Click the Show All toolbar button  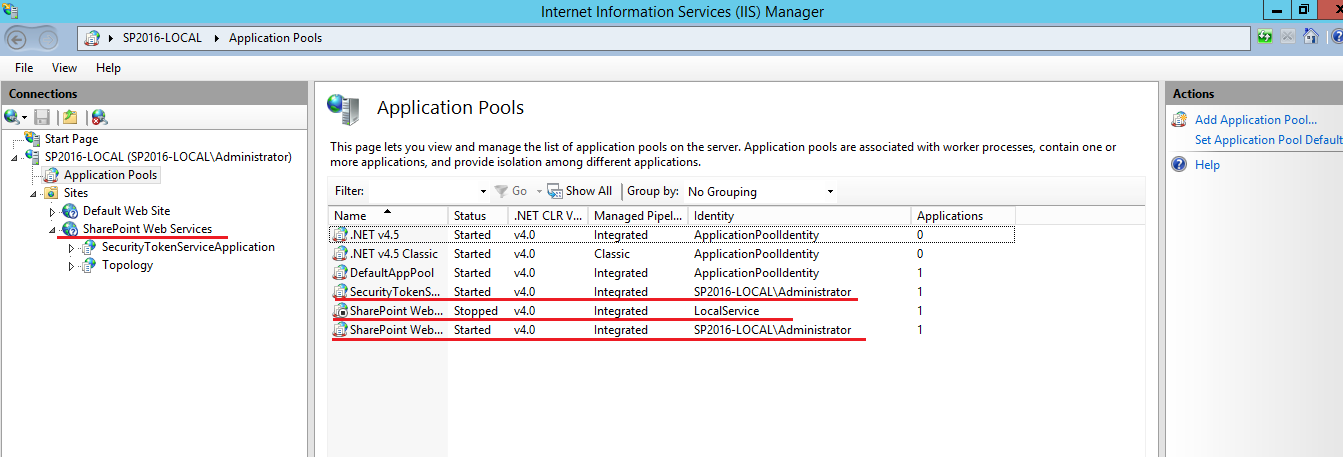[579, 191]
